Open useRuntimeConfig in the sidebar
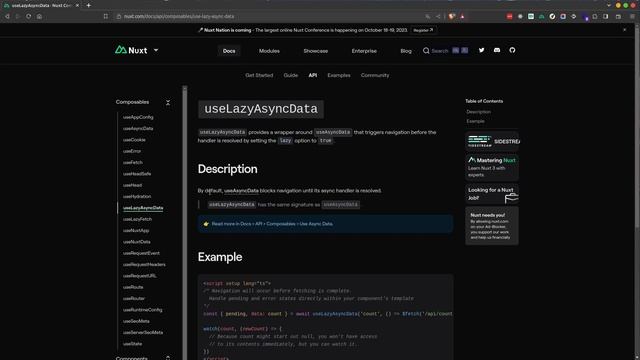 142,310
